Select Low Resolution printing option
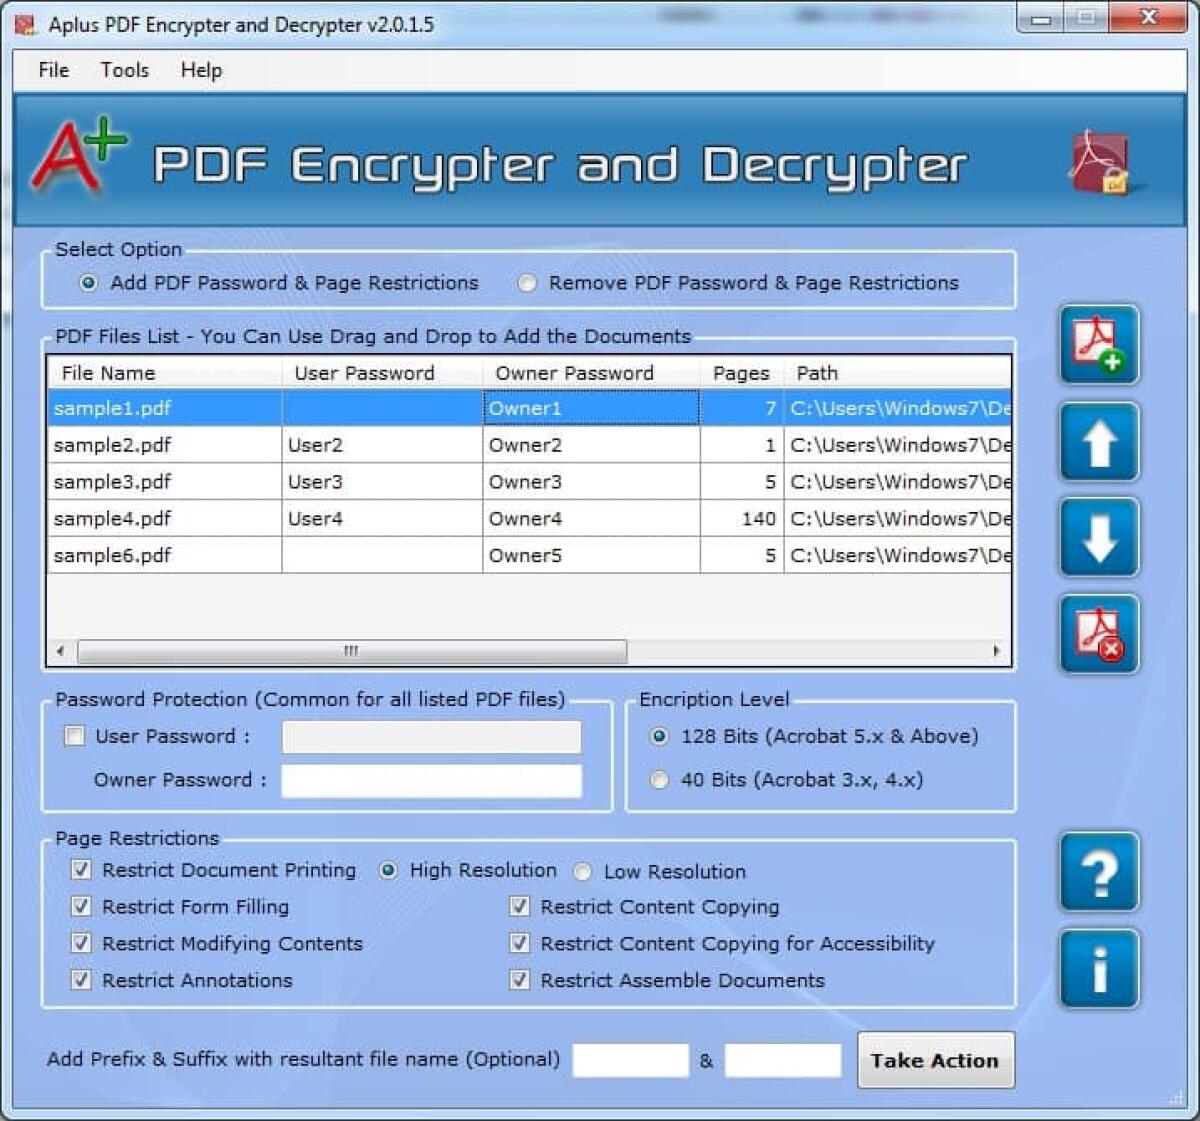This screenshot has width=1200, height=1121. (582, 872)
